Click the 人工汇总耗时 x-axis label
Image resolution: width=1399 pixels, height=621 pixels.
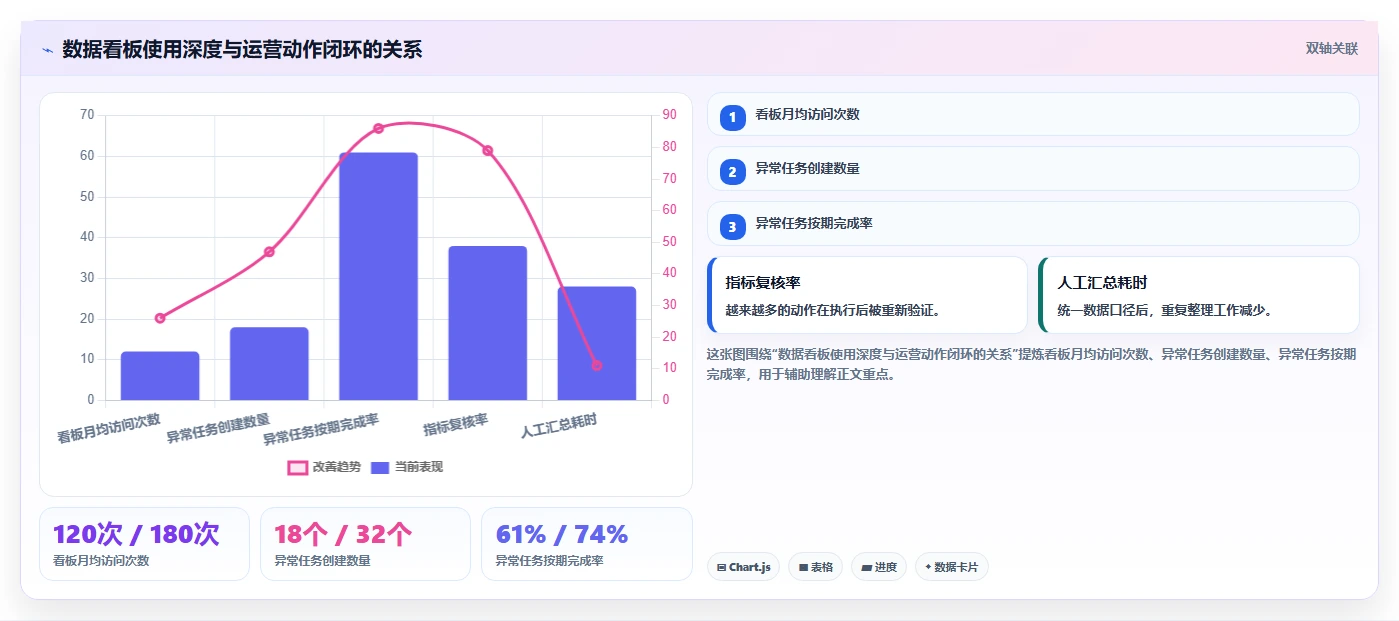click(559, 426)
